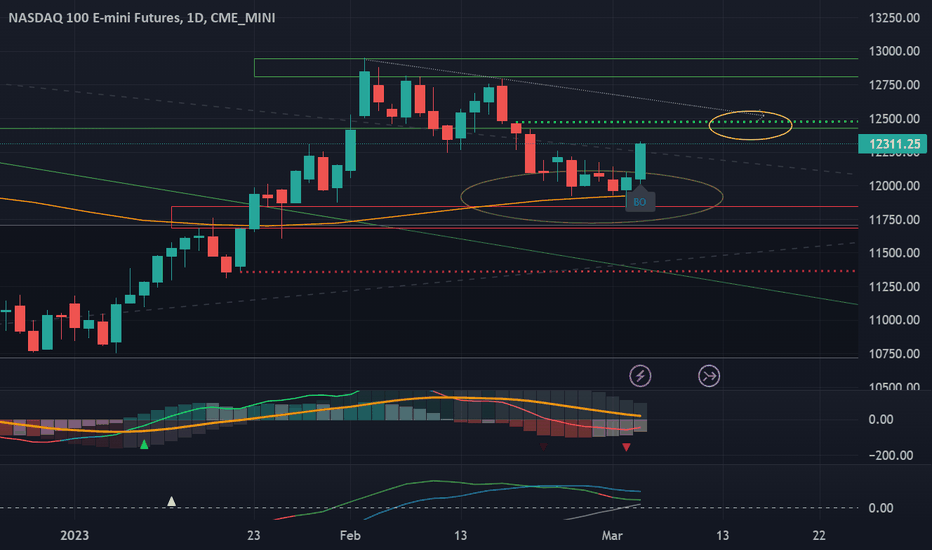Image resolution: width=932 pixels, height=550 pixels.
Task: Click the lightning bolt circle icon
Action: pyautogui.click(x=640, y=376)
